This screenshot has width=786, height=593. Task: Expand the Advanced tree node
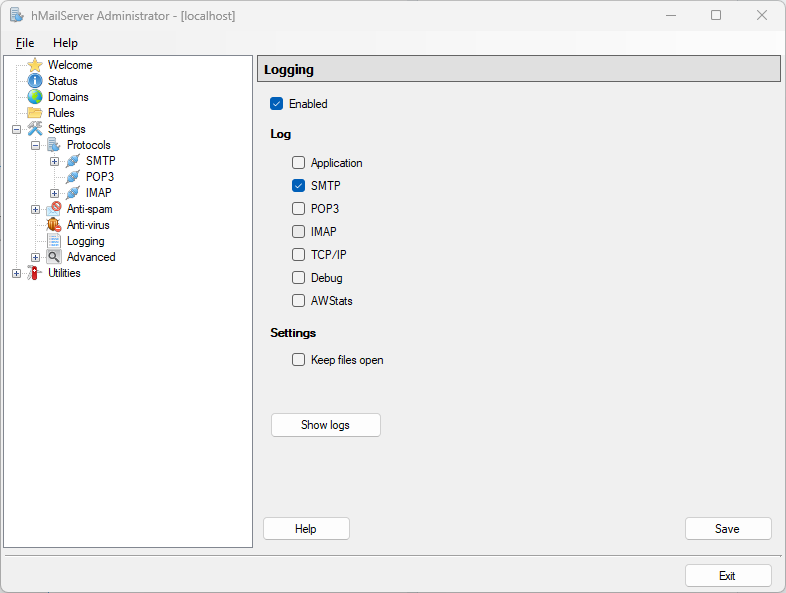coord(36,258)
